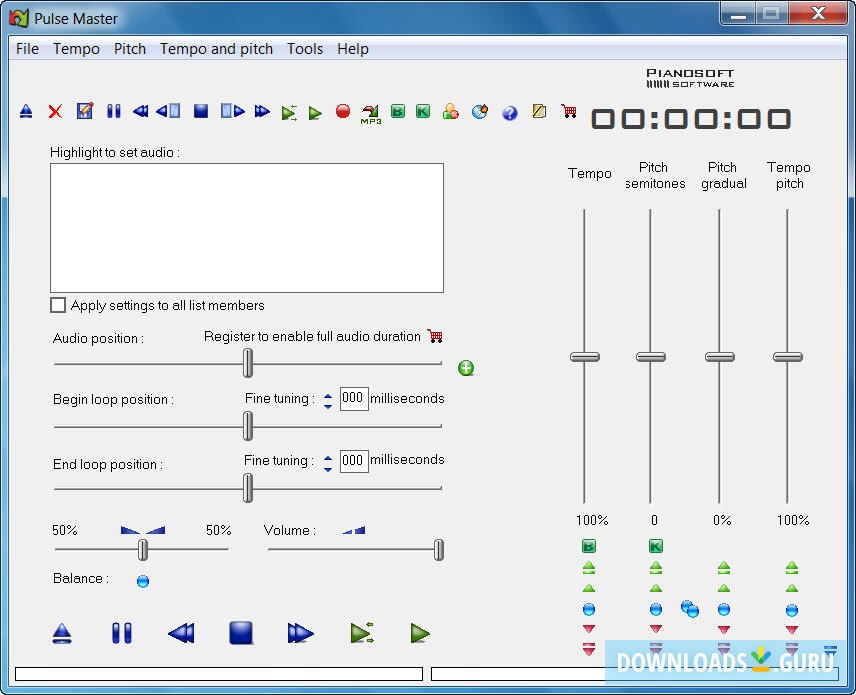Click the Begin loop milliseconds input field
The height and width of the screenshot is (695, 856).
tap(354, 399)
